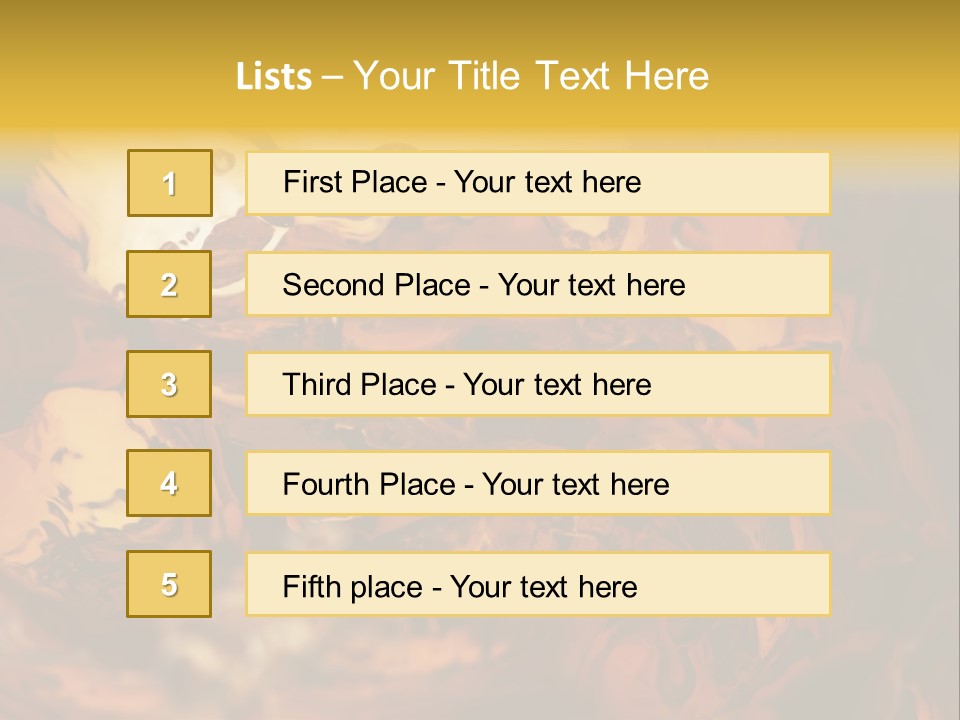Click the slide title text
The width and height of the screenshot is (960, 720).
click(472, 76)
